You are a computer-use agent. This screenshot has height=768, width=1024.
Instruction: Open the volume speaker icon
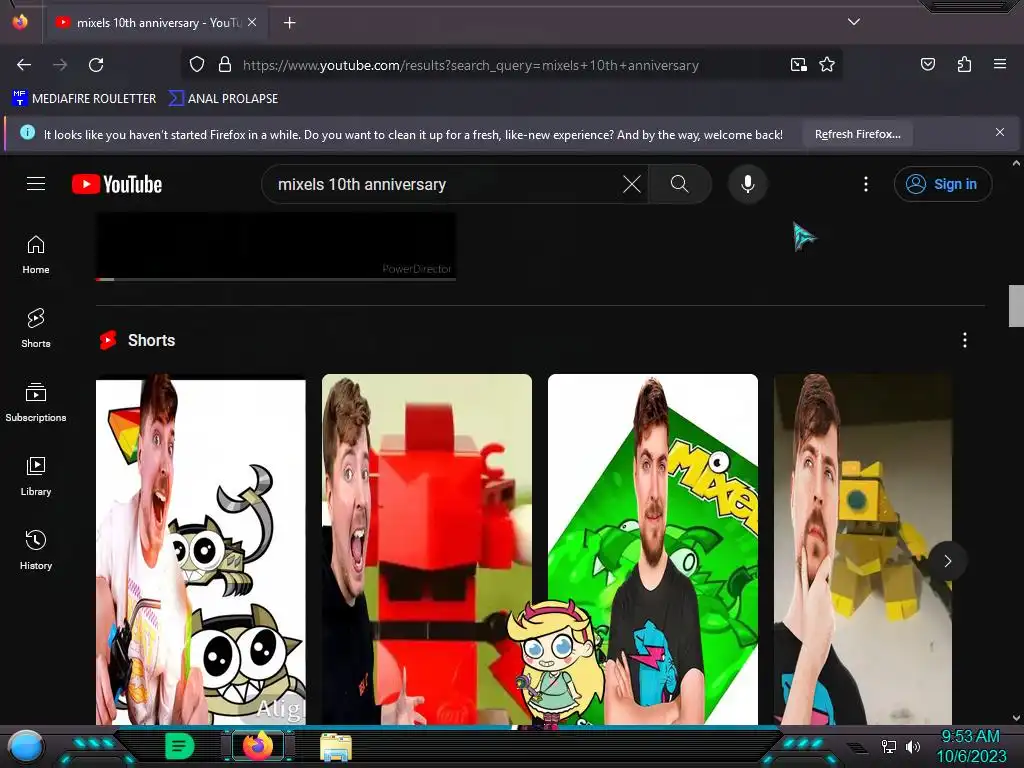pyautogui.click(x=912, y=746)
